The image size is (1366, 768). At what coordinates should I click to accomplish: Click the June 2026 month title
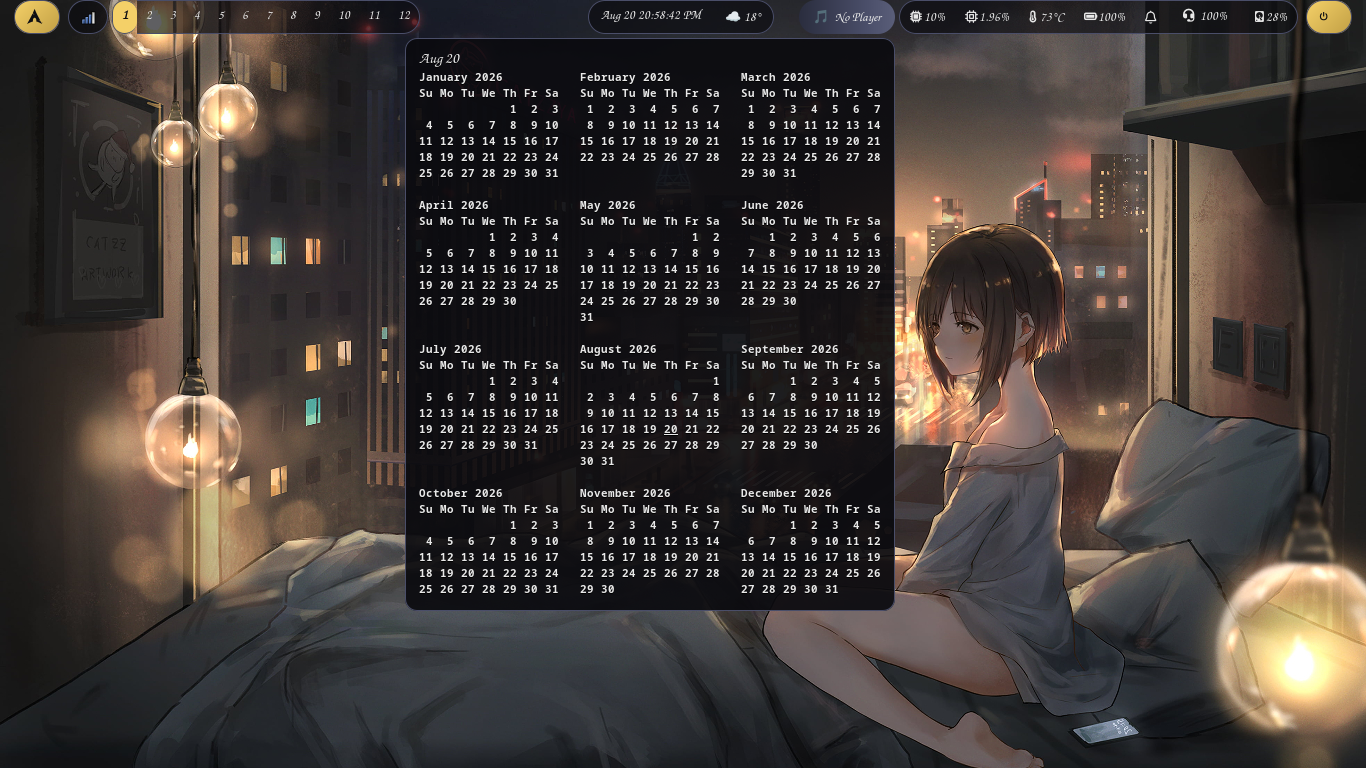point(772,205)
